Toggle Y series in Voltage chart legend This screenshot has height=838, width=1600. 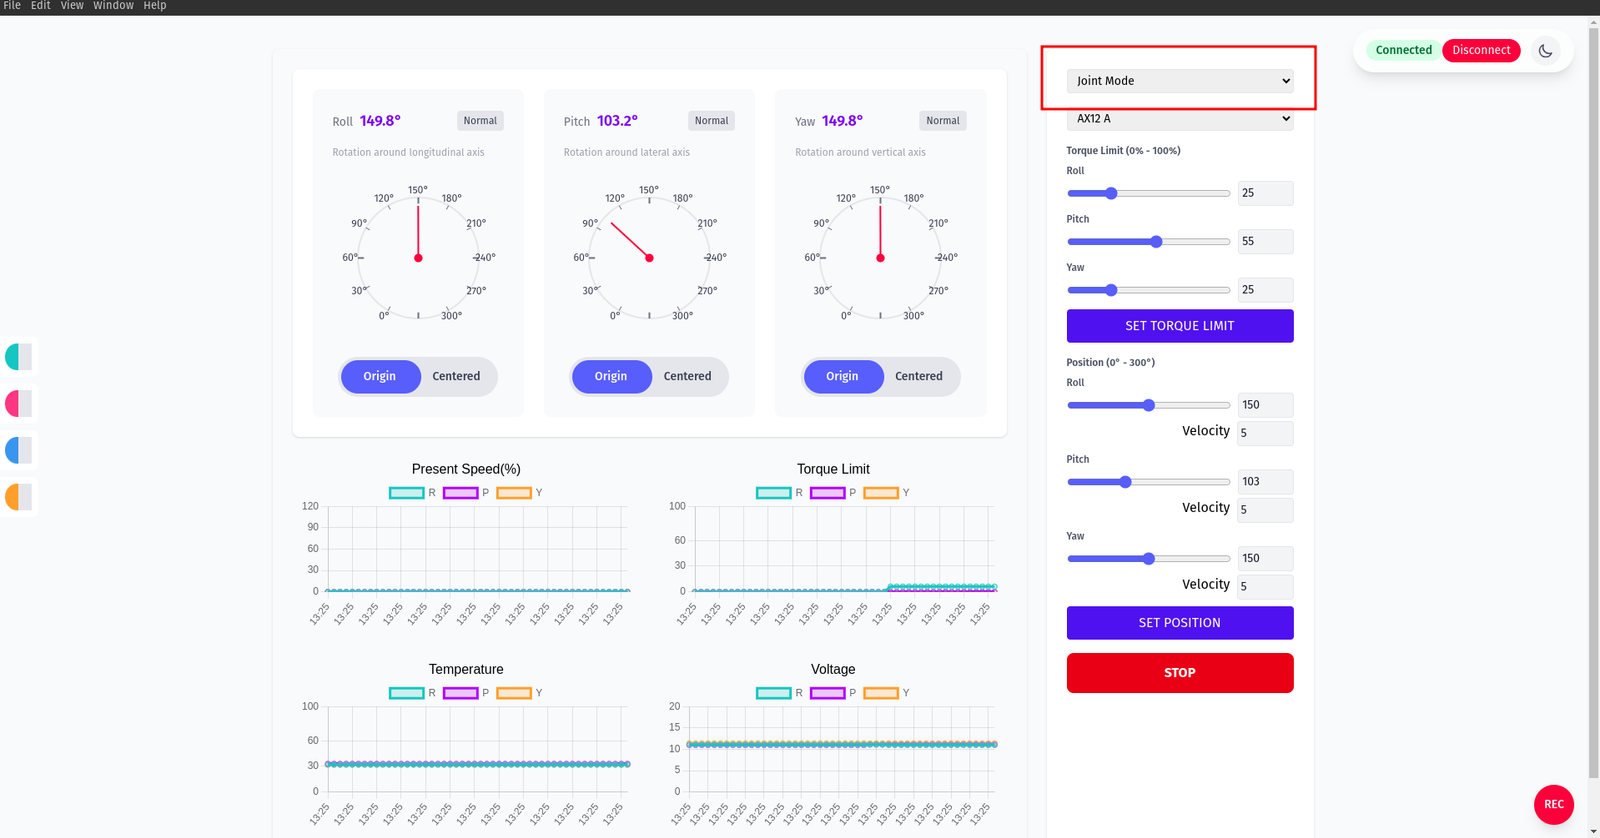tap(881, 693)
